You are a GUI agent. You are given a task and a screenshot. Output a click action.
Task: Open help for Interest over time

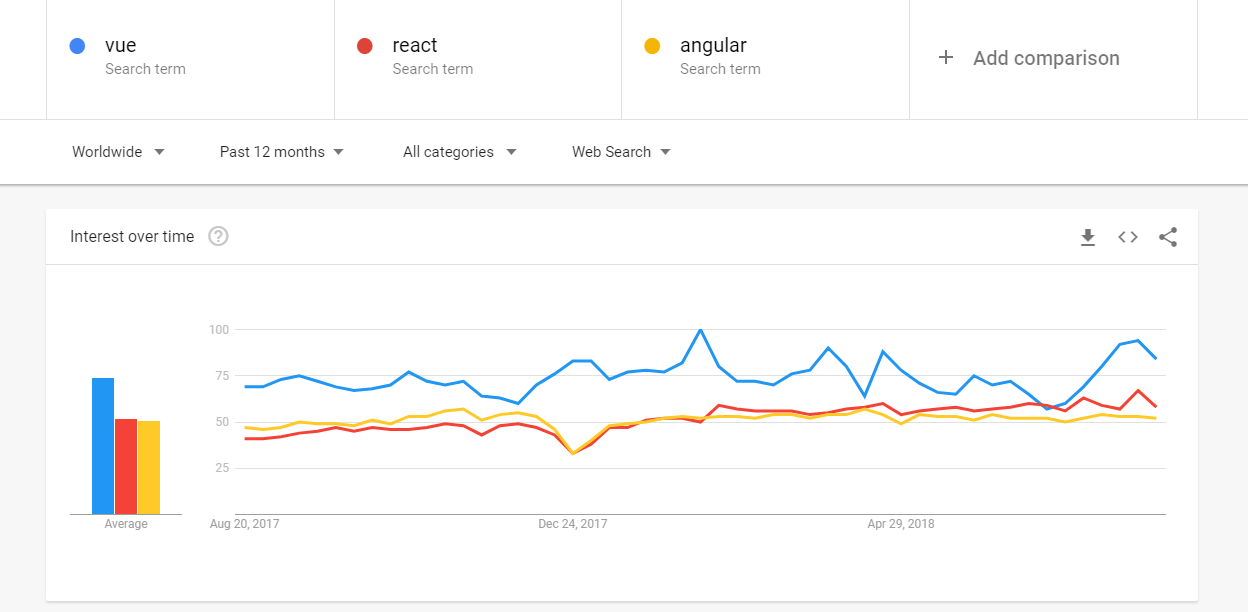pyautogui.click(x=218, y=237)
